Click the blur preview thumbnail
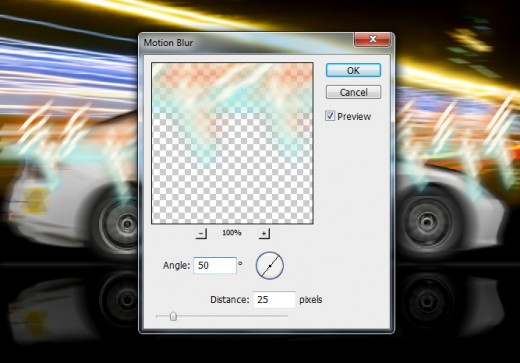This screenshot has height=363, width=520. click(x=232, y=143)
